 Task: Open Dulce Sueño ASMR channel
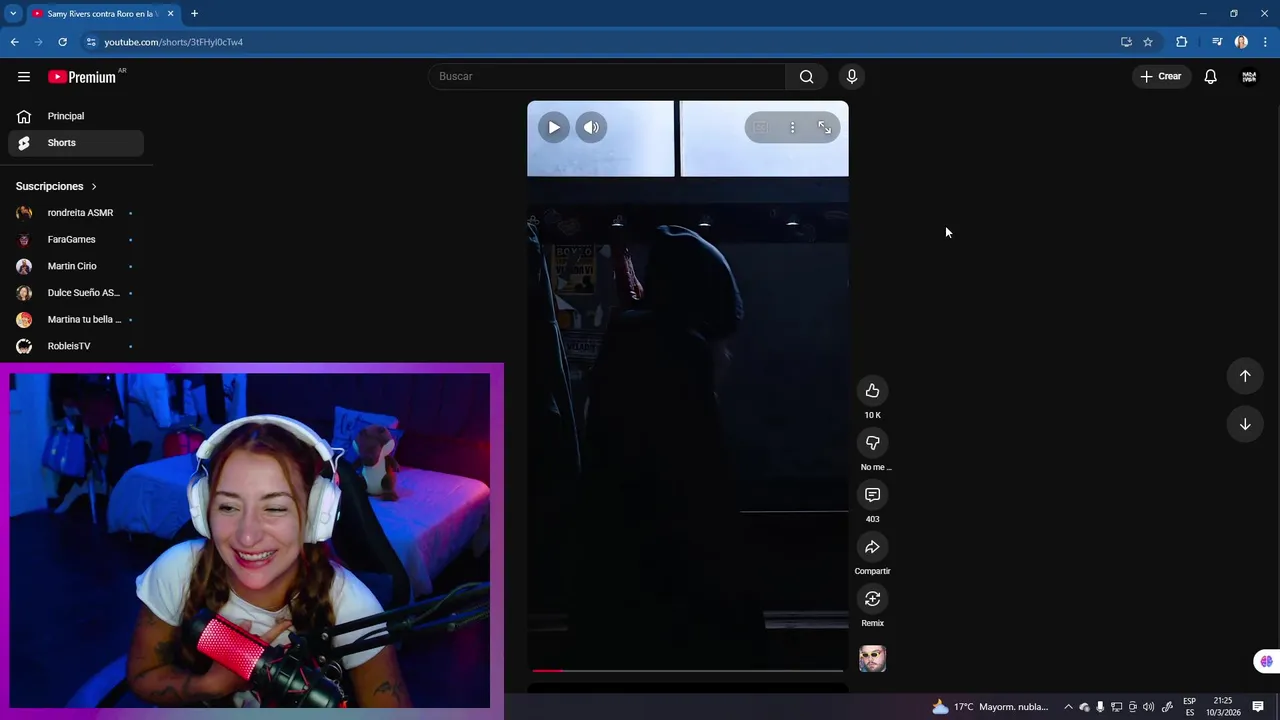click(x=76, y=293)
